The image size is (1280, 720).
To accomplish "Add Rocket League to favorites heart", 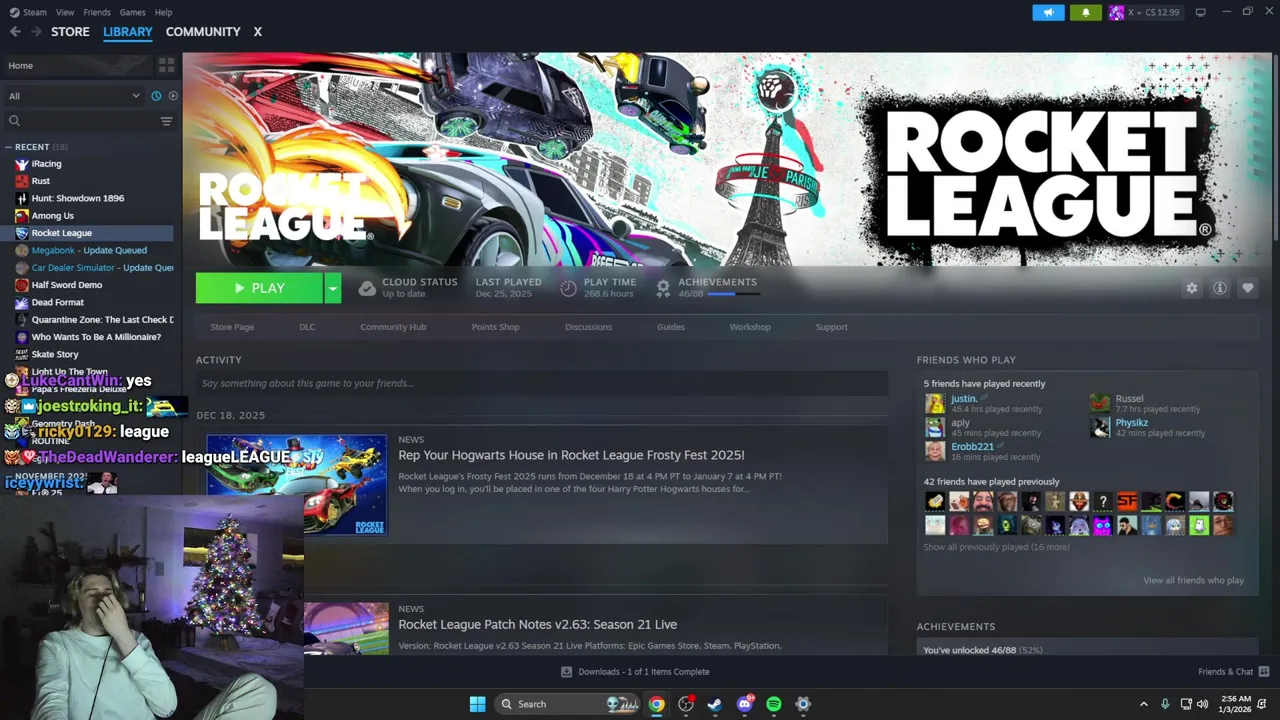I will click(1248, 288).
